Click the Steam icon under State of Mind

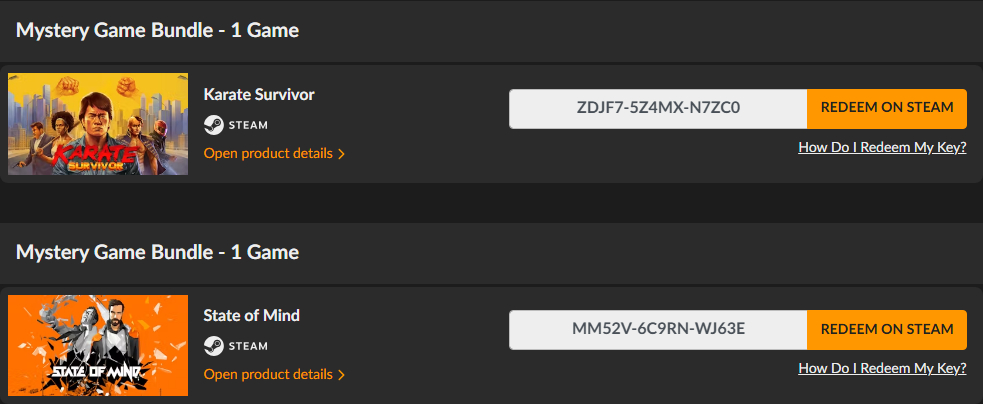(x=213, y=346)
